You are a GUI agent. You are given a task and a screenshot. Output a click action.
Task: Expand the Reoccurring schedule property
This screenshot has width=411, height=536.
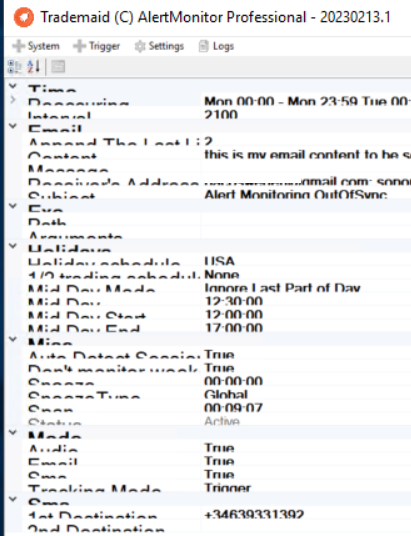[13, 100]
